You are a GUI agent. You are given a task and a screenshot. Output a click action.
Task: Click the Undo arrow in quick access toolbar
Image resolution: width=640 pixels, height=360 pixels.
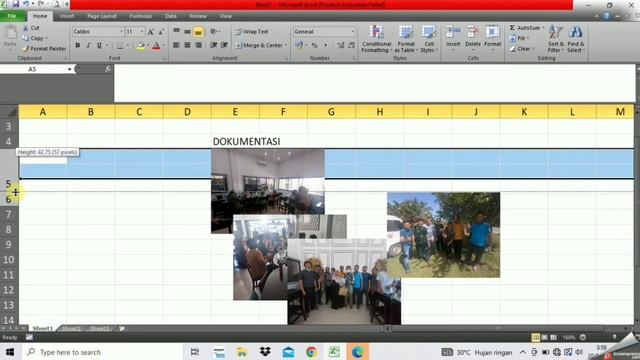[x=26, y=4]
